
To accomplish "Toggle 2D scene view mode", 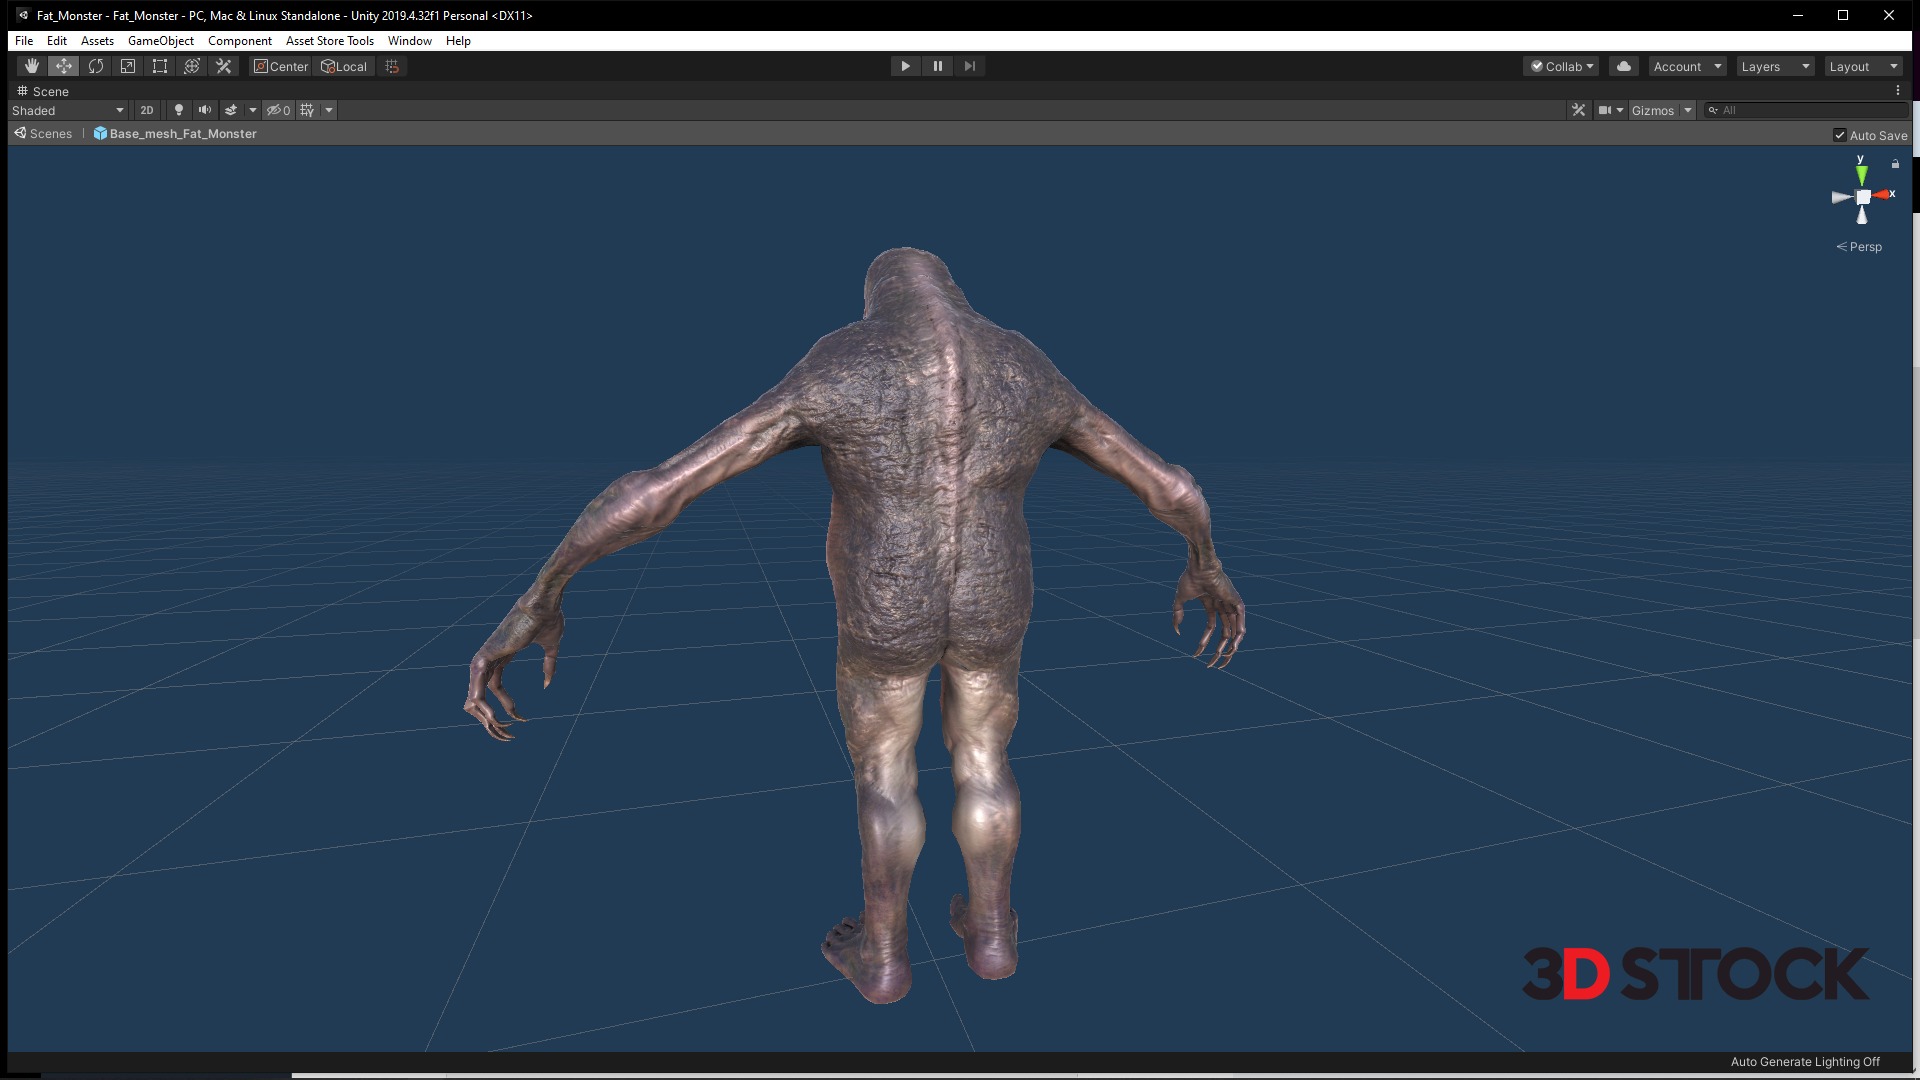I will point(147,110).
